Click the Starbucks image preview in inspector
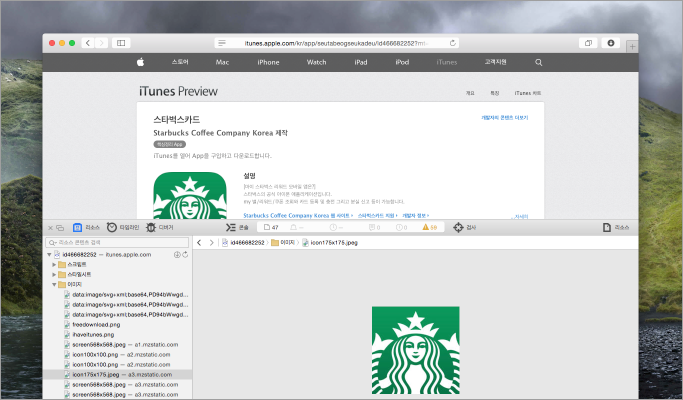Screen dimensions: 683x400 click(416, 350)
